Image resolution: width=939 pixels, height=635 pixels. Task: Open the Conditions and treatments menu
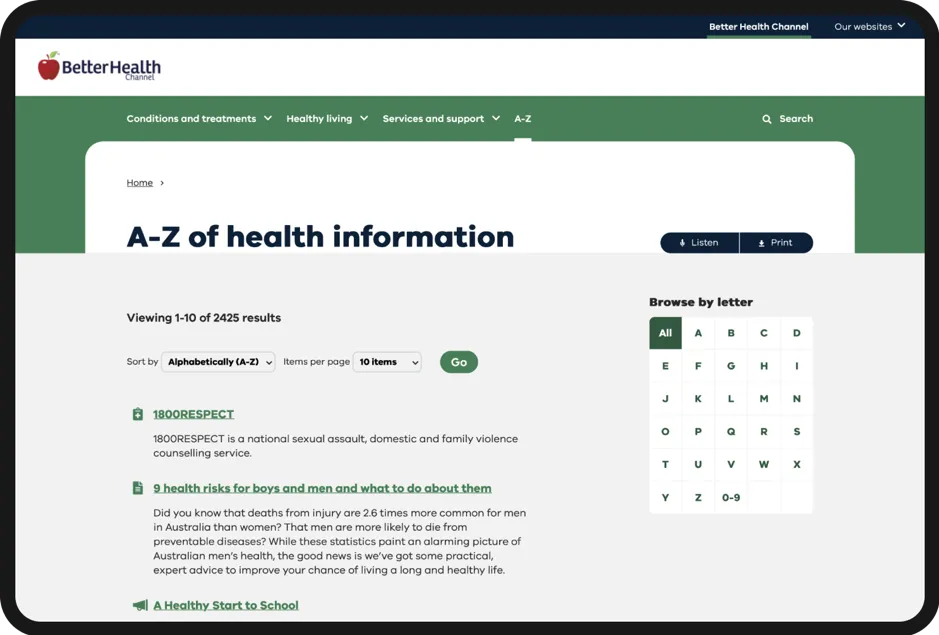click(190, 118)
